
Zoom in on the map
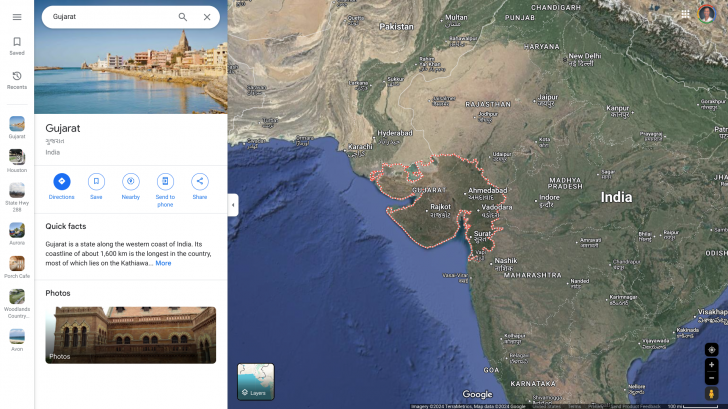pyautogui.click(x=711, y=365)
